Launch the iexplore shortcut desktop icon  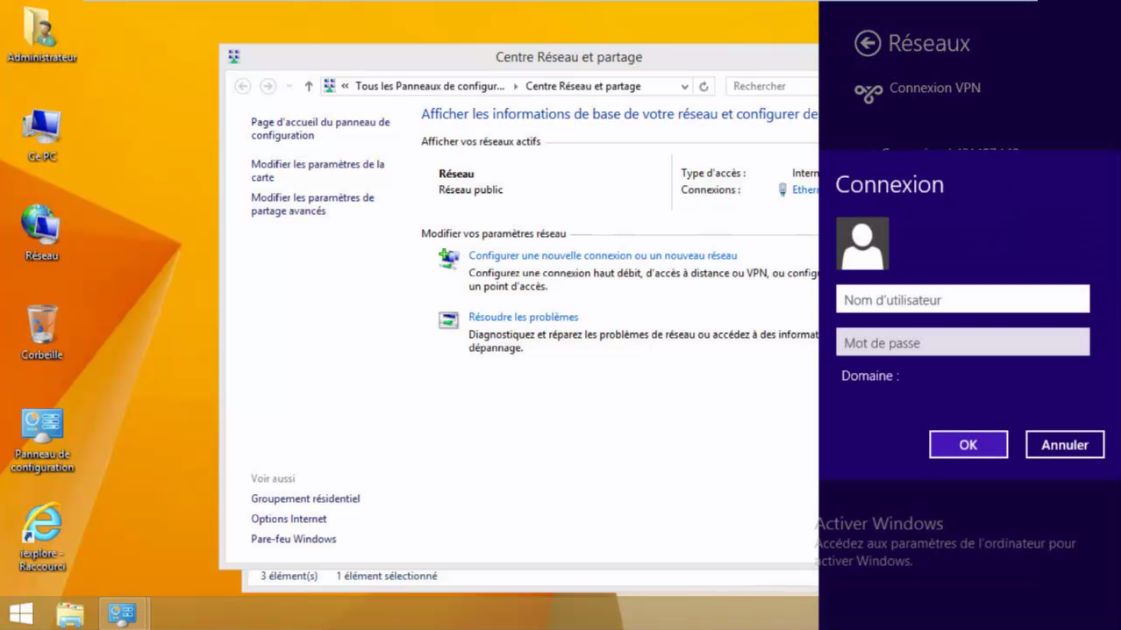pyautogui.click(x=42, y=536)
